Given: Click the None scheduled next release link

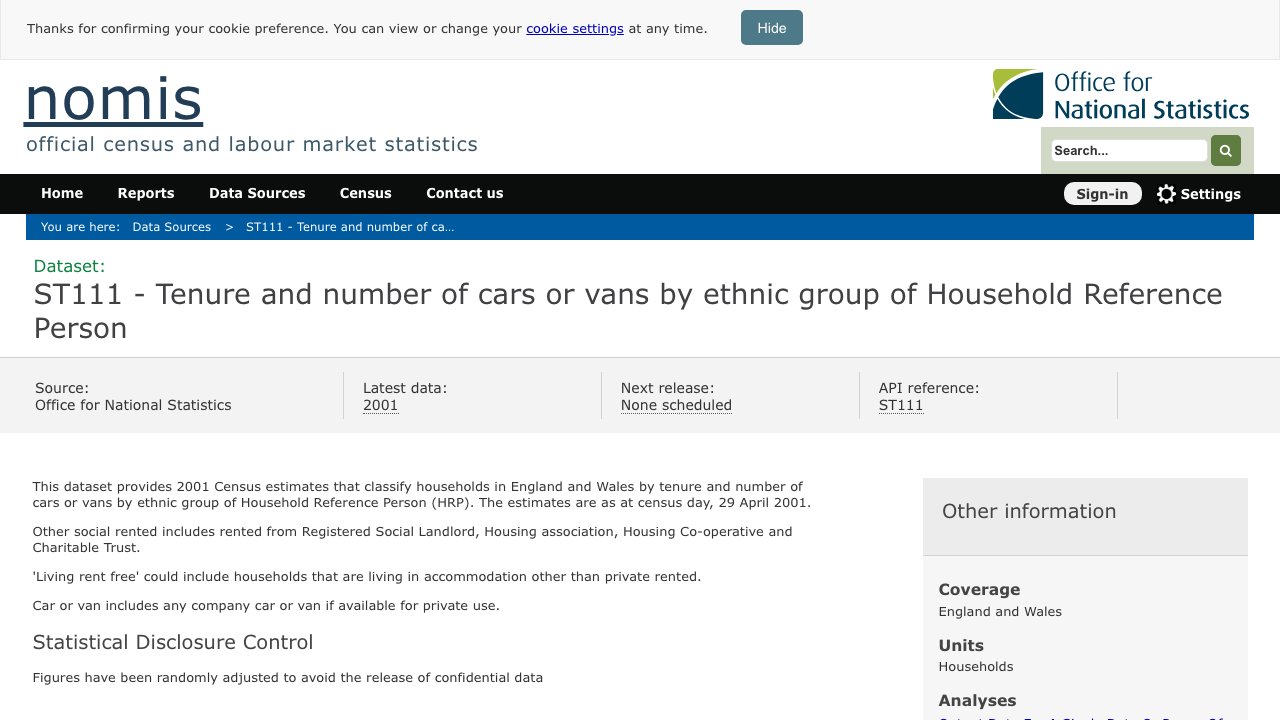Looking at the screenshot, I should click(x=676, y=405).
